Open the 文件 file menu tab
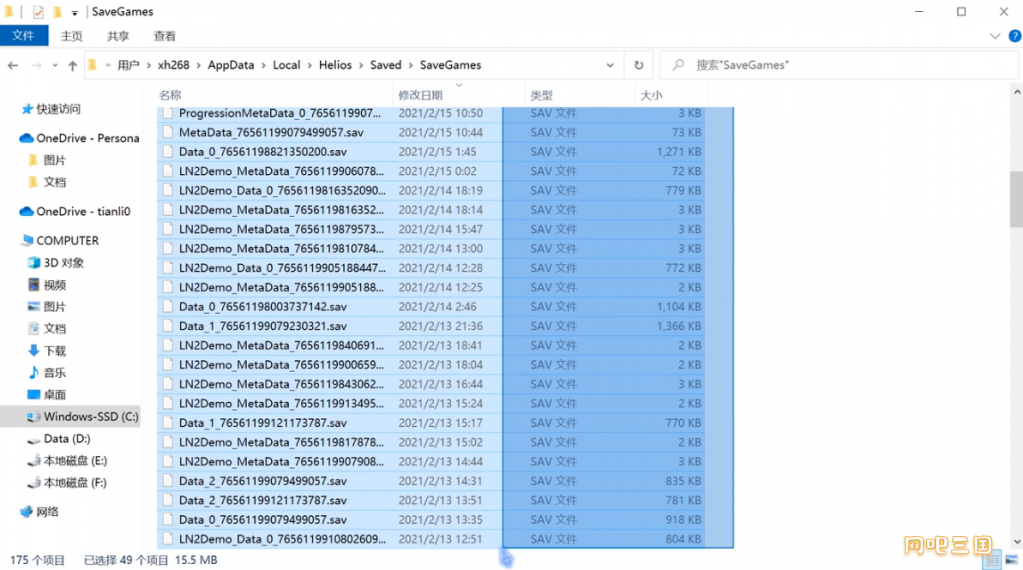The height and width of the screenshot is (570, 1023). coord(23,36)
